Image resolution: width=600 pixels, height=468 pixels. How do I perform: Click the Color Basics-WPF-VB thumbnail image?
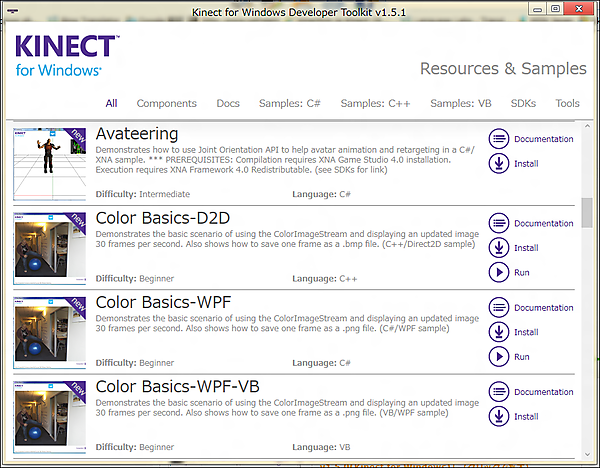pos(50,417)
